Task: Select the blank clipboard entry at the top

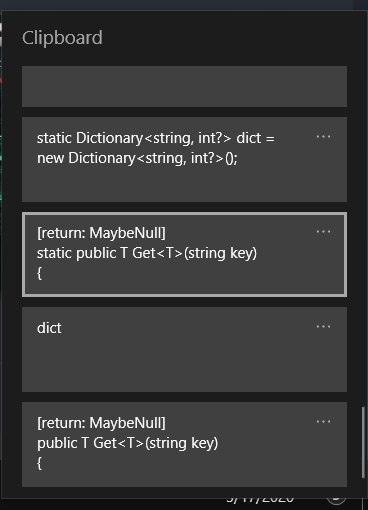Action: point(184,86)
